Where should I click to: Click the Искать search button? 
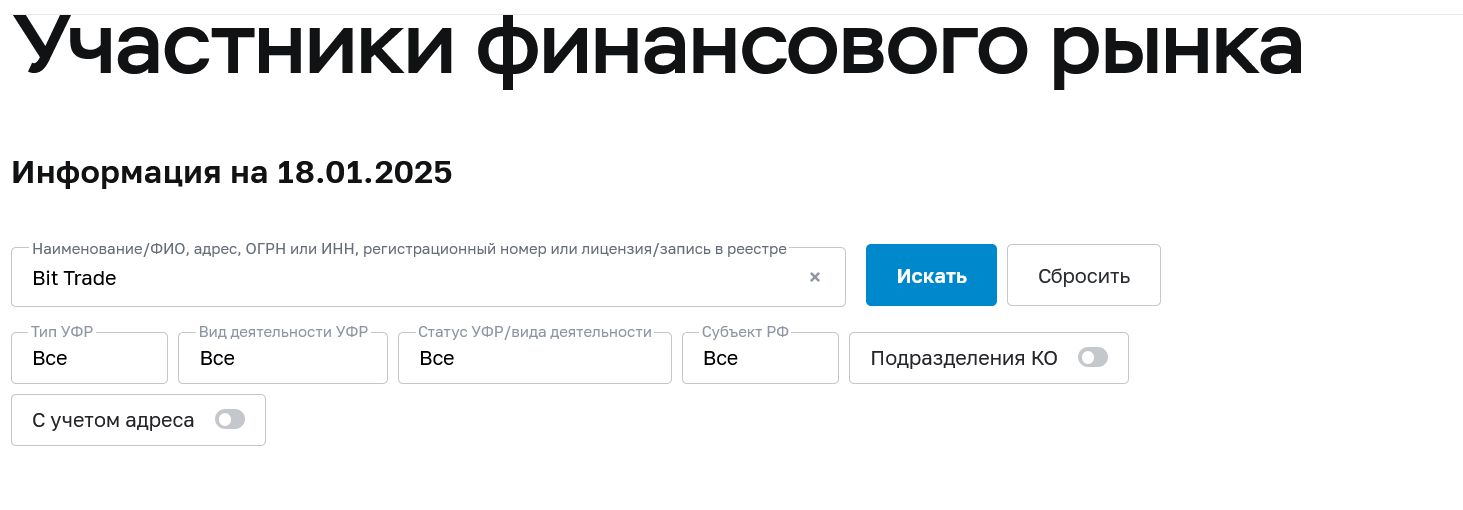click(x=931, y=276)
